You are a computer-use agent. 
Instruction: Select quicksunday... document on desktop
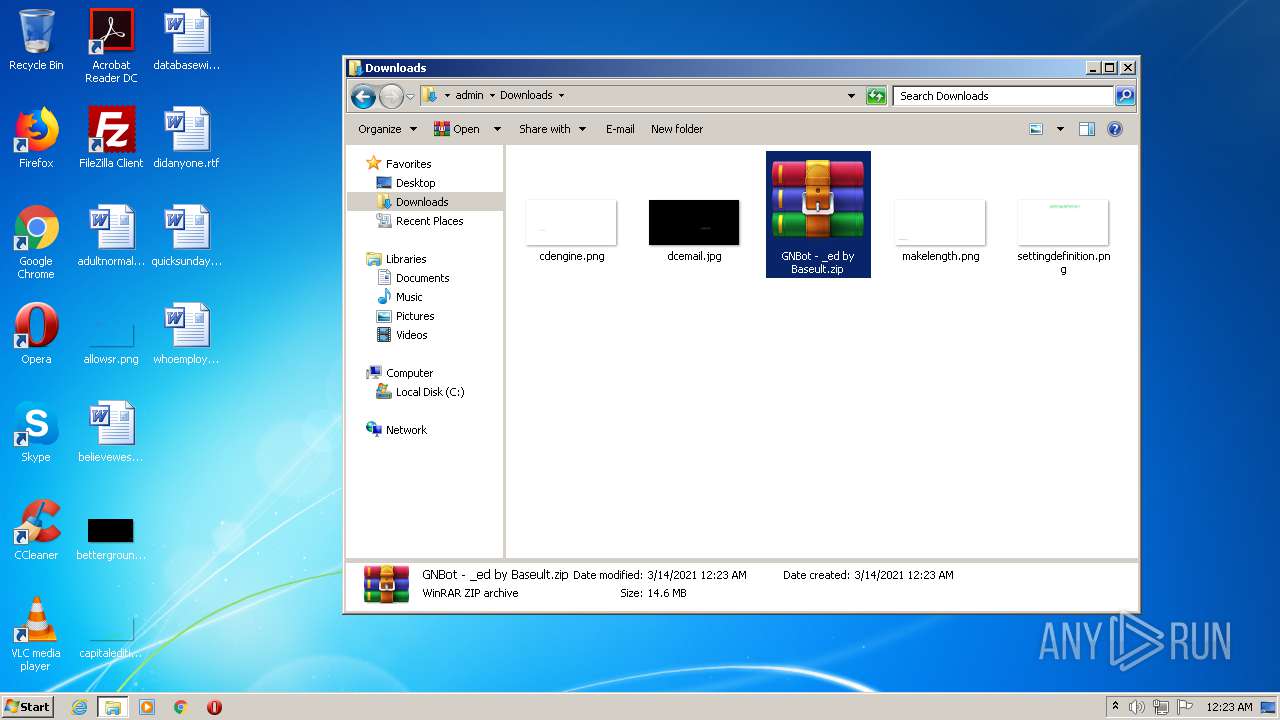pos(186,236)
